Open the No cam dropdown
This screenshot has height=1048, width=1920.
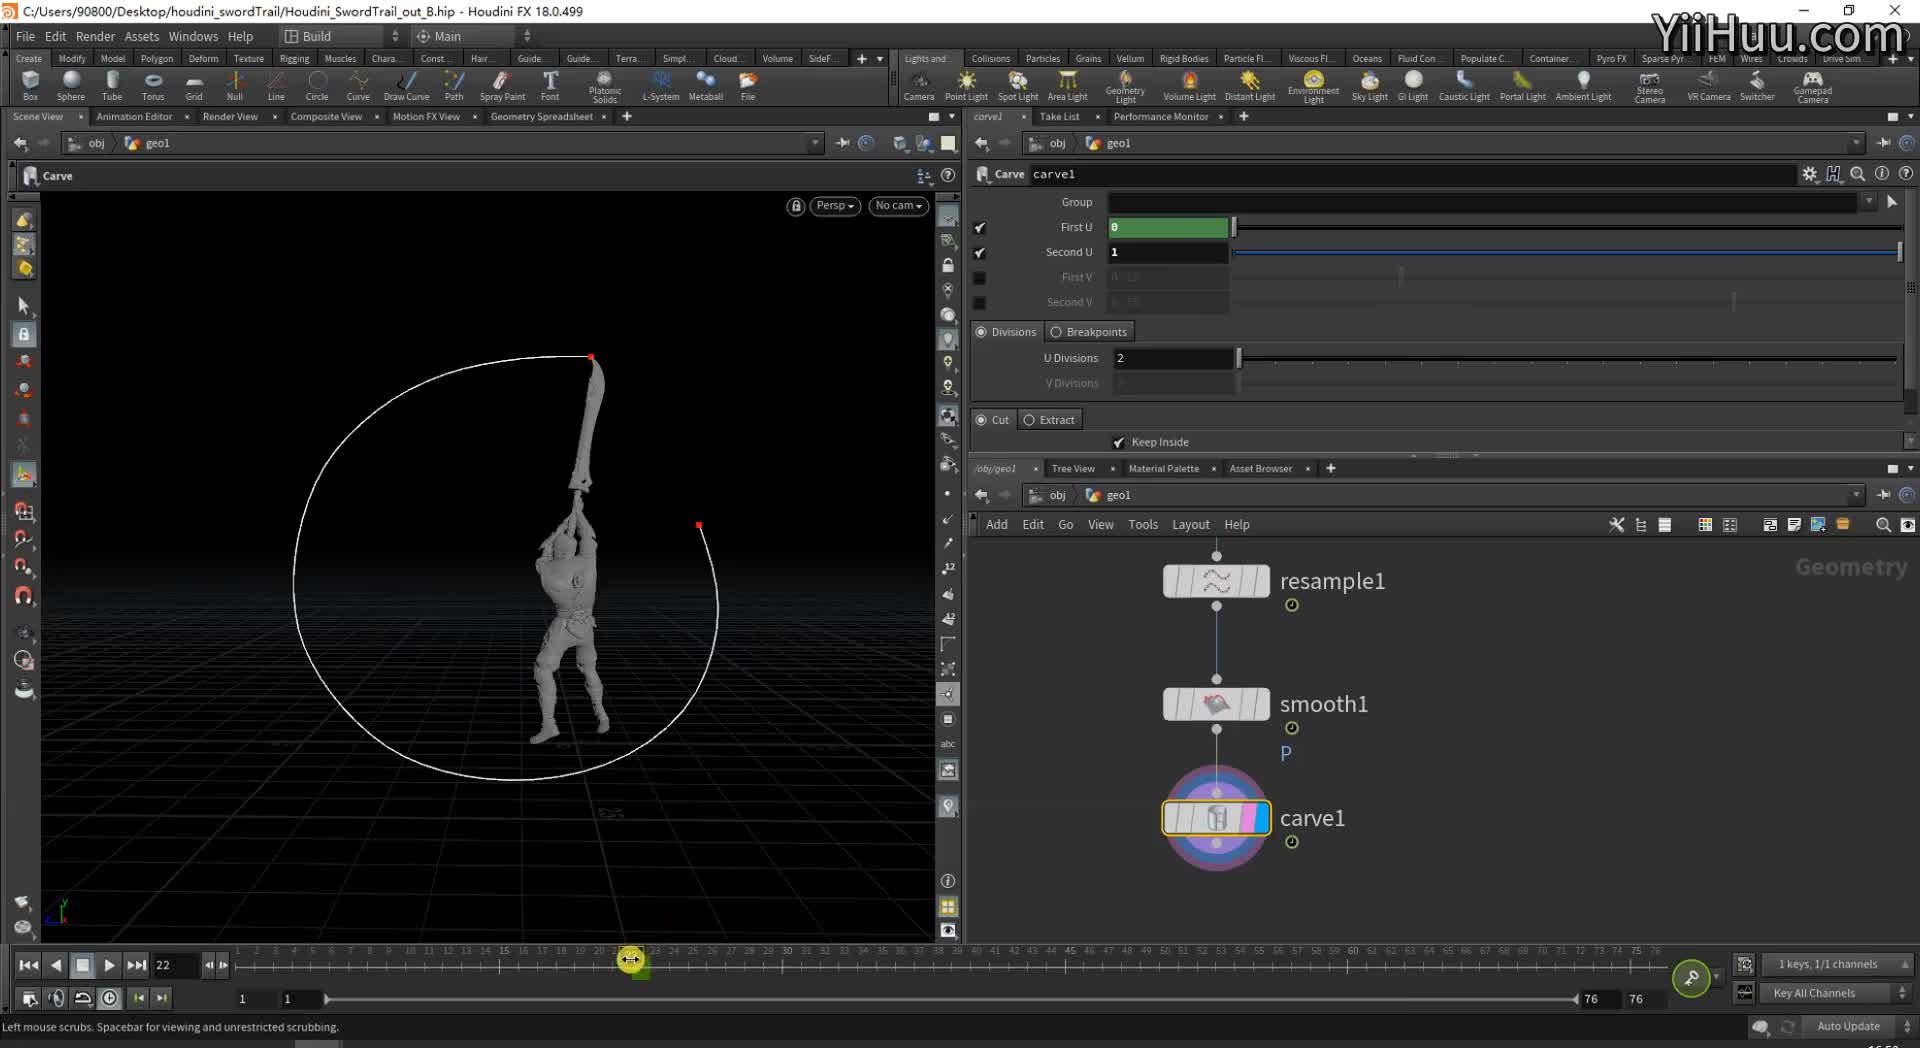click(x=898, y=206)
